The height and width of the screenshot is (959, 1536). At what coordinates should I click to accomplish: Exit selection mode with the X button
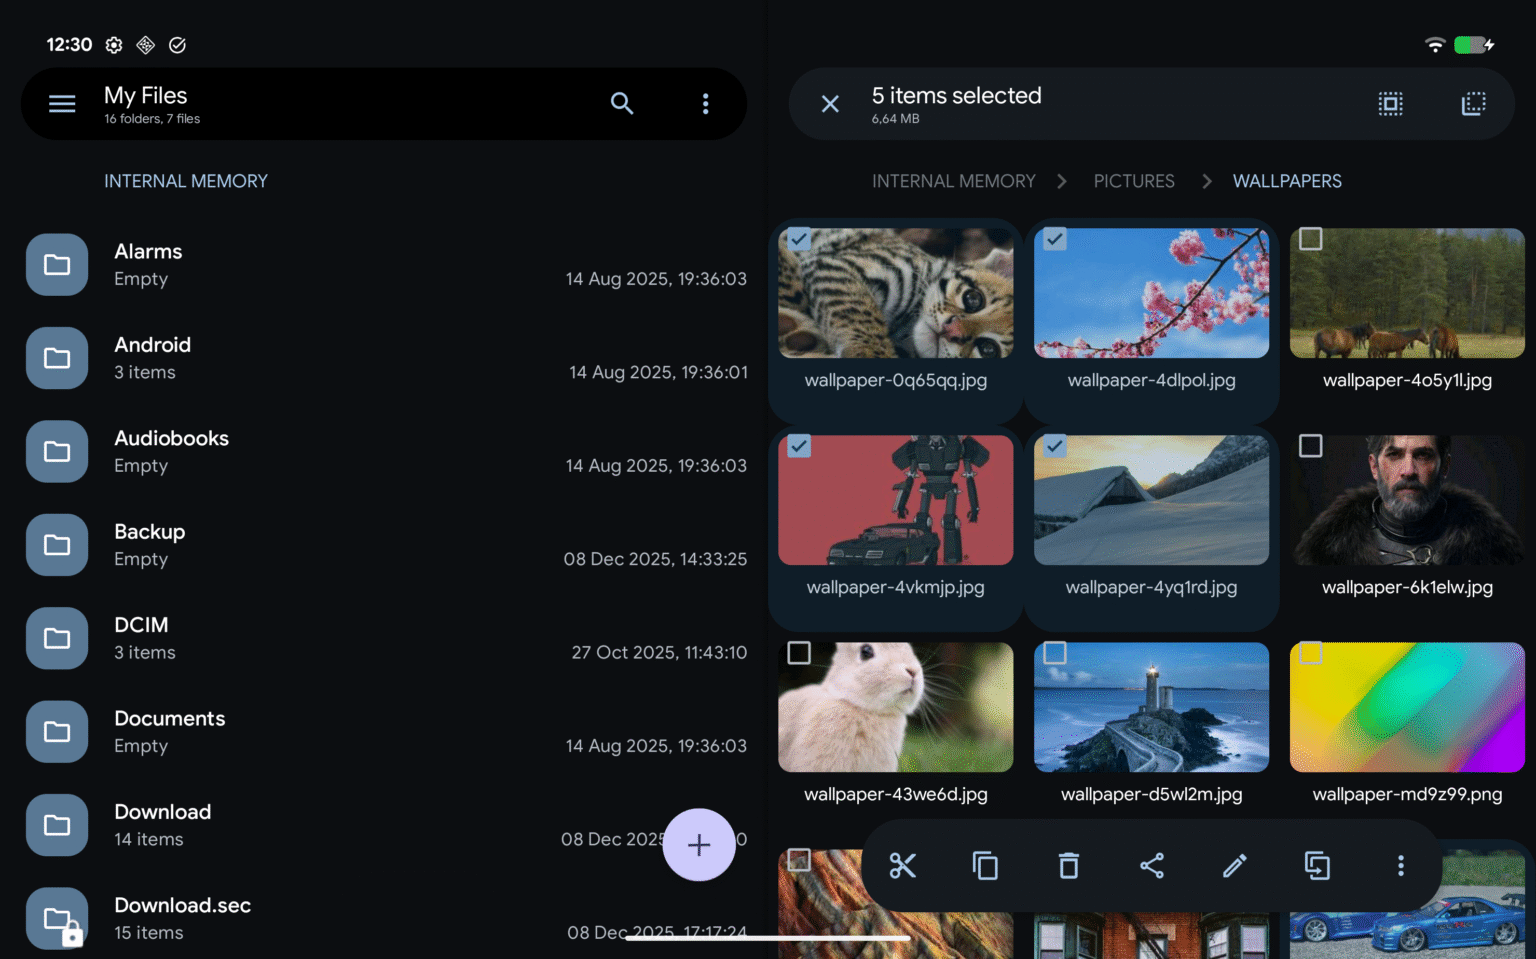[x=830, y=103]
